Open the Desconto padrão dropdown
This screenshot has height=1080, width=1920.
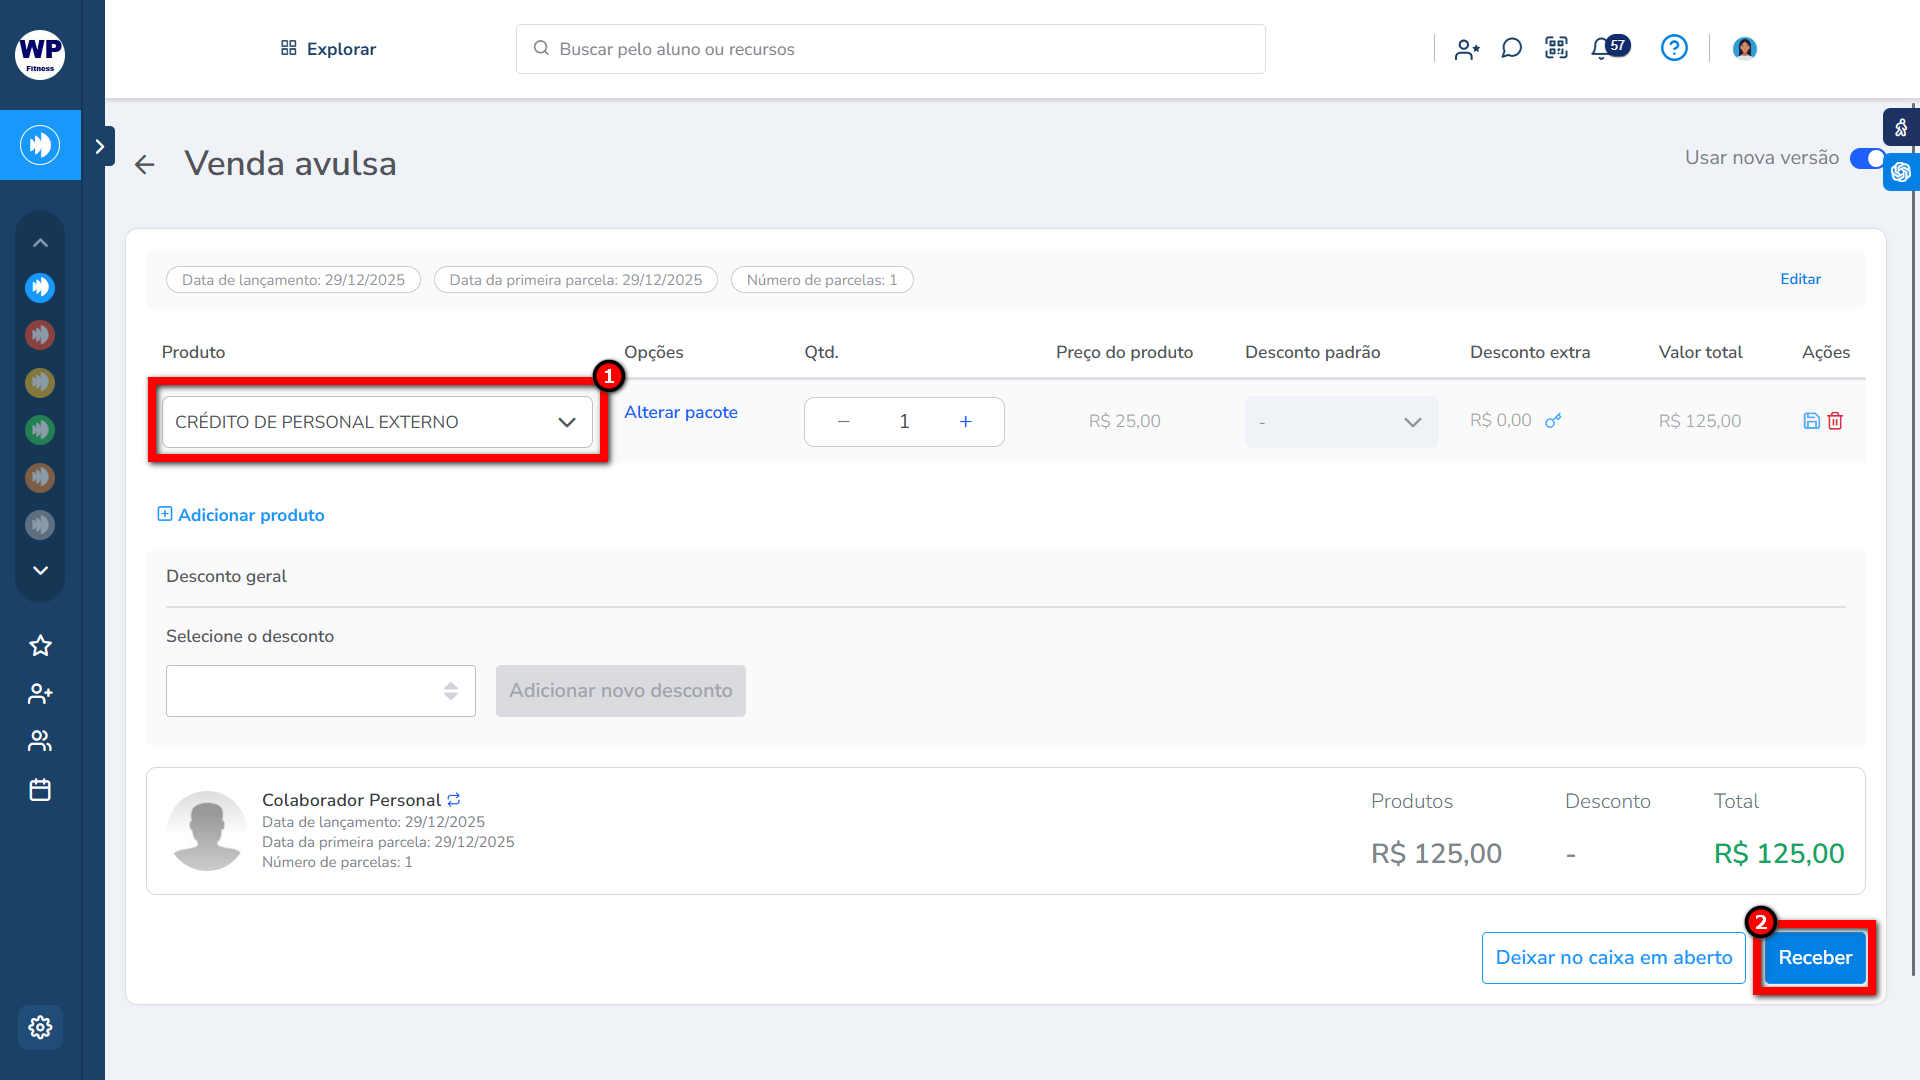(1341, 422)
